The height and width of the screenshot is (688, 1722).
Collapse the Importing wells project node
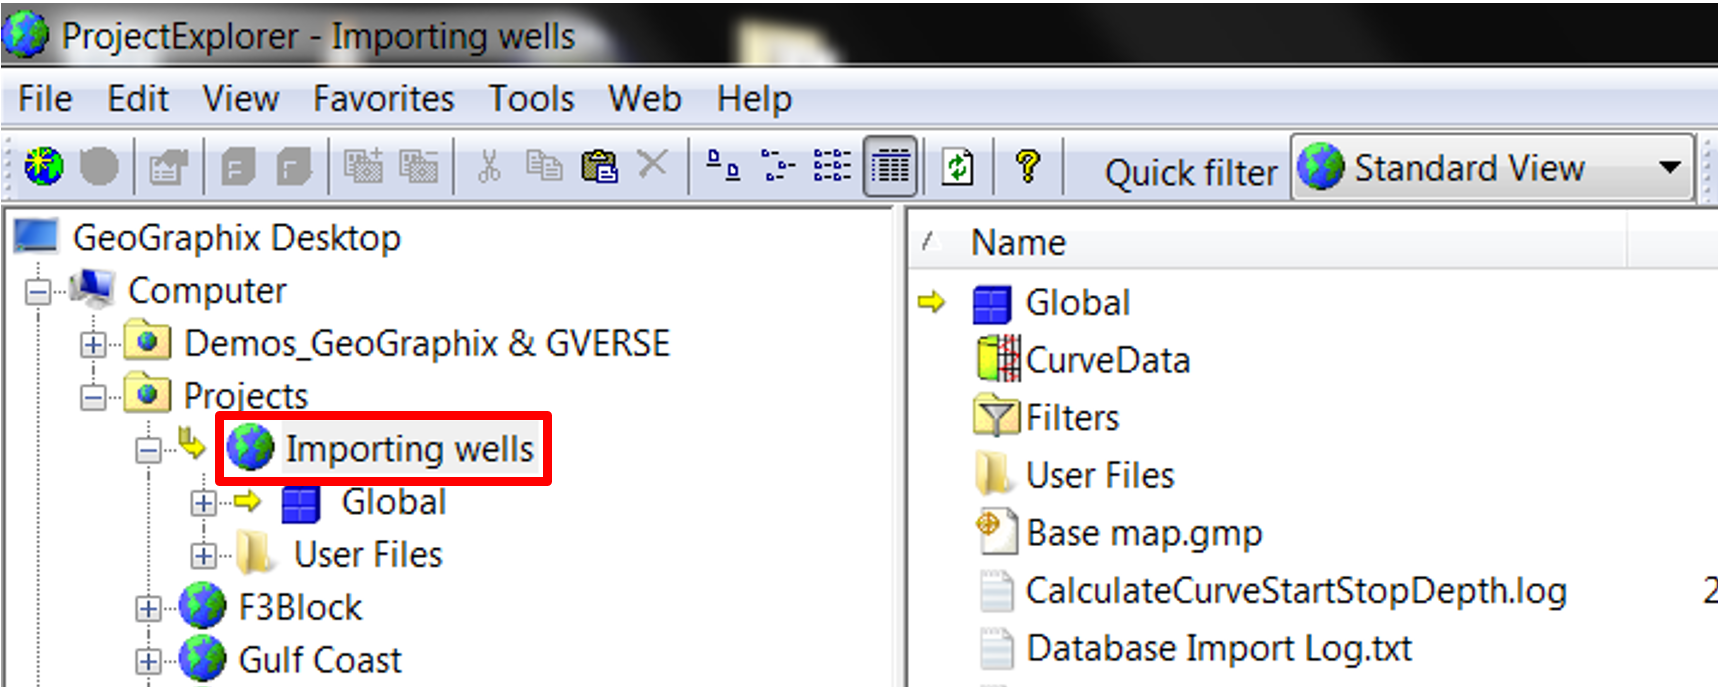click(148, 450)
